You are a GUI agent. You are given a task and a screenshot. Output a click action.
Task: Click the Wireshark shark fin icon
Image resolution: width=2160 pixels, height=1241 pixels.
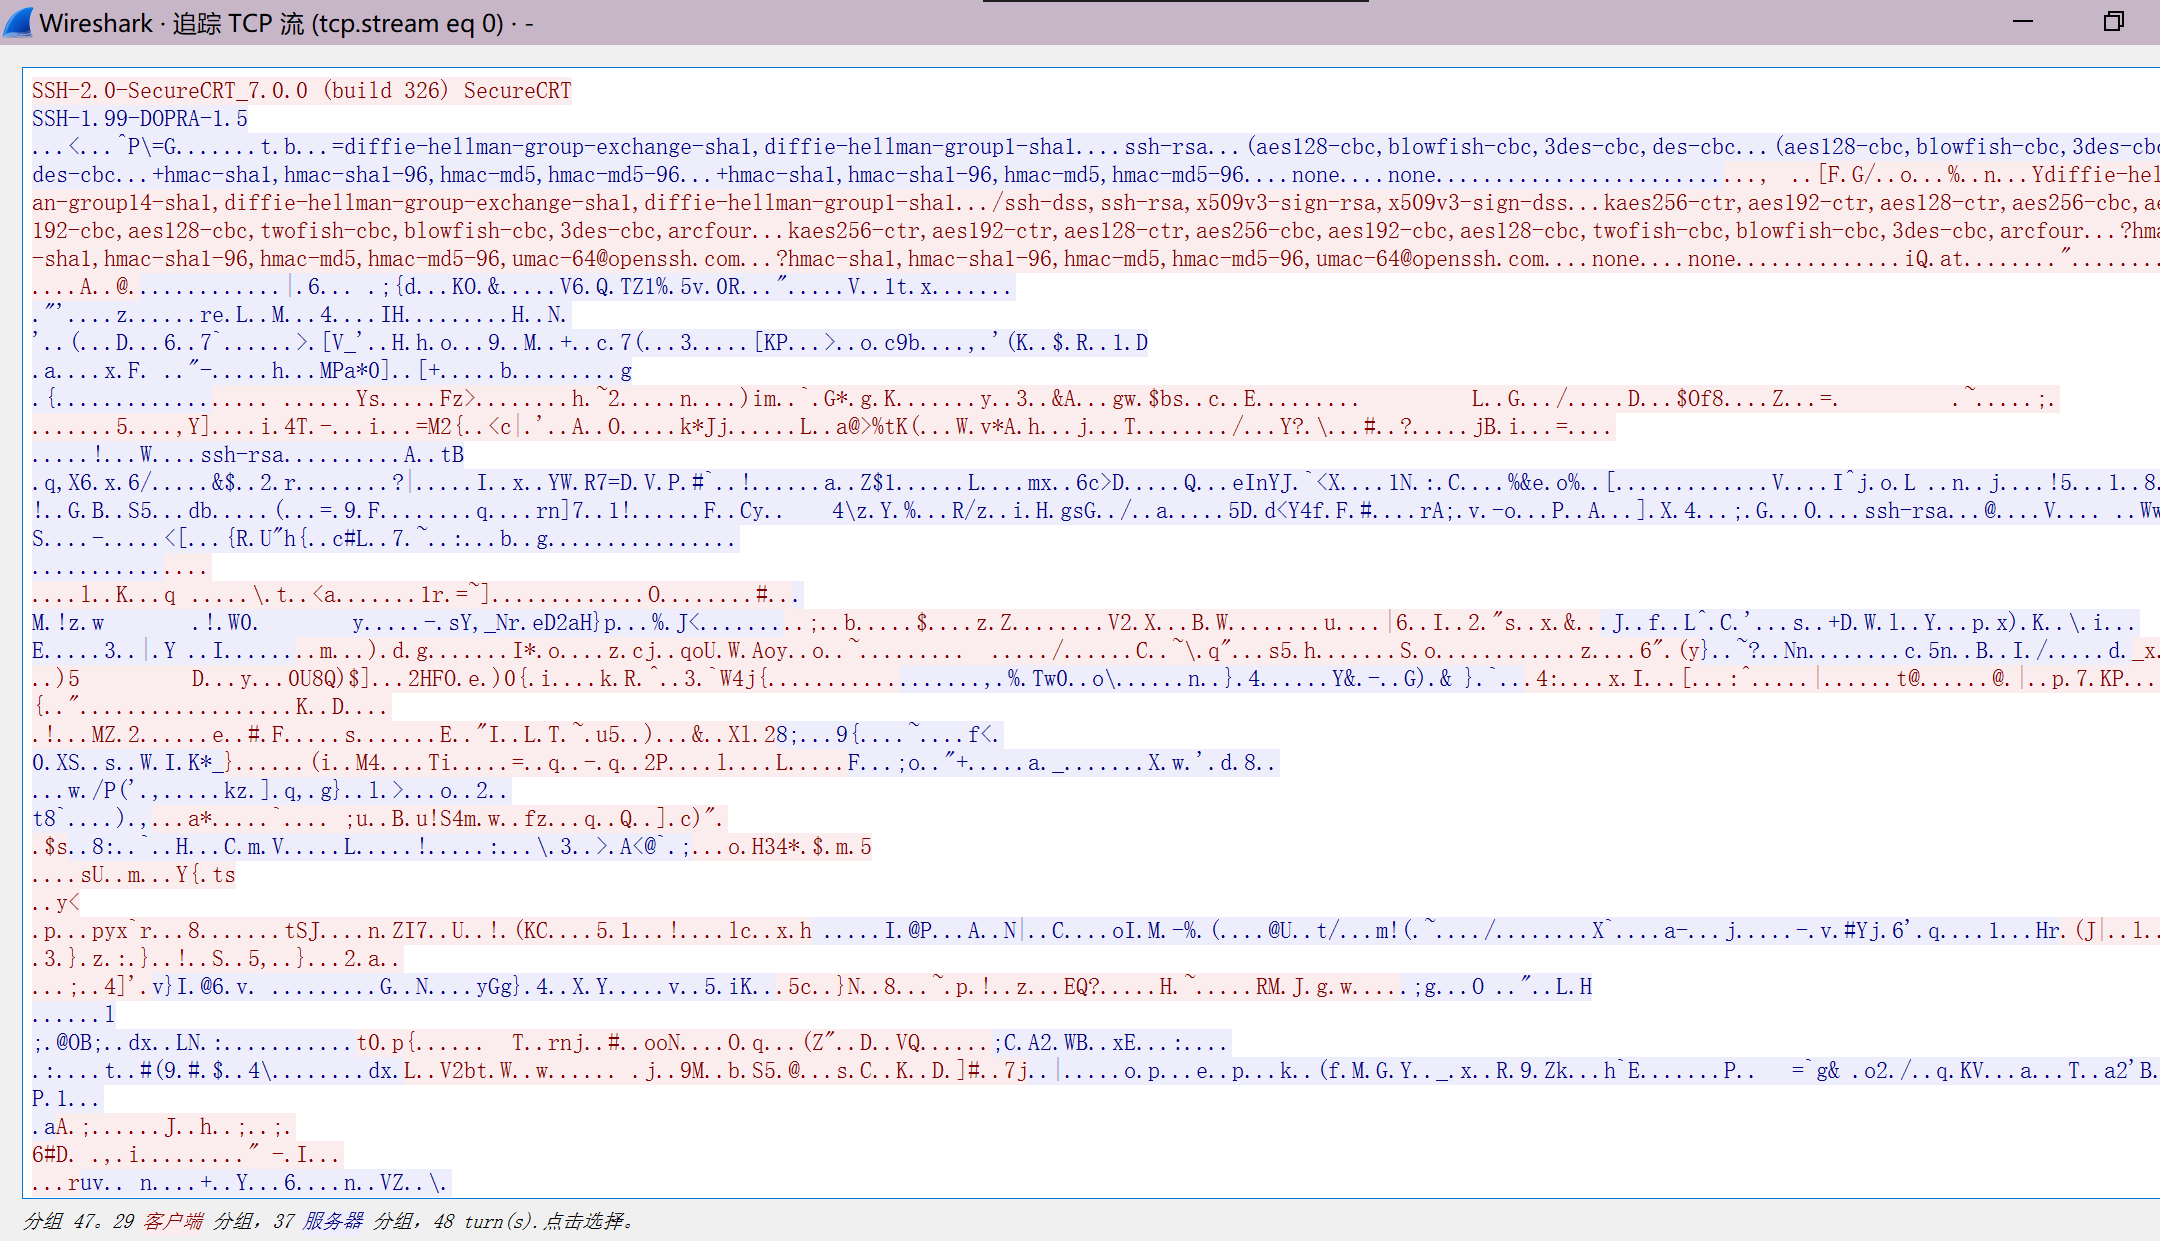[x=18, y=22]
